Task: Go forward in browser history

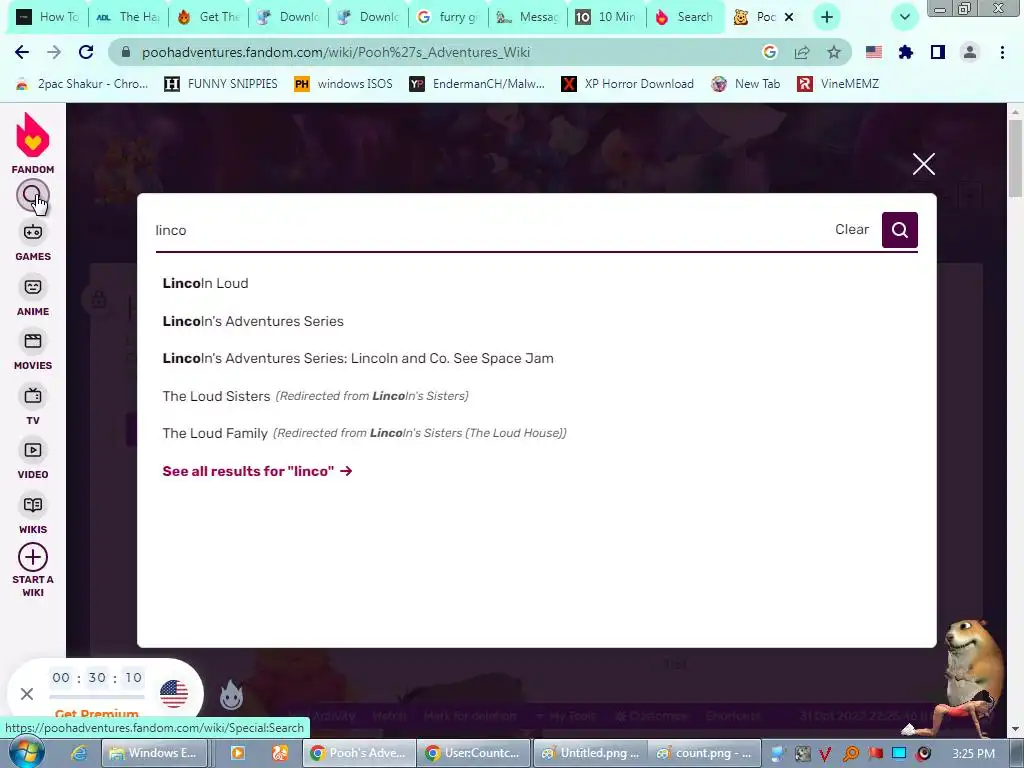Action: tap(54, 52)
